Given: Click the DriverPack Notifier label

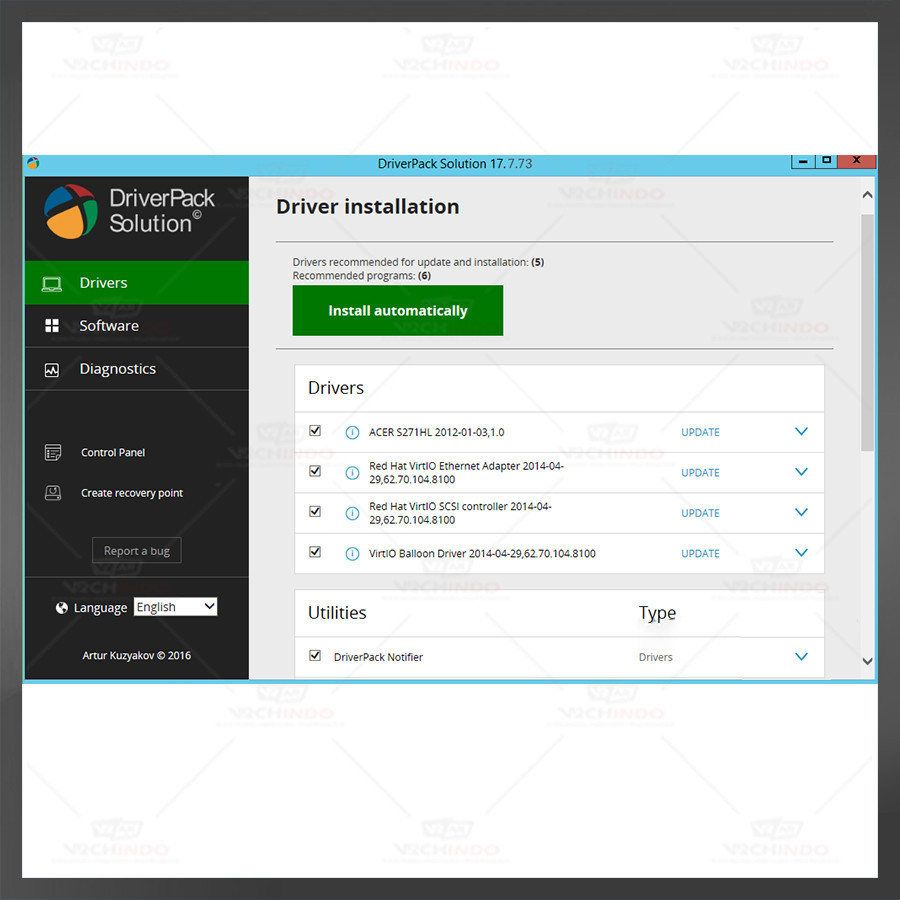Looking at the screenshot, I should pos(378,657).
